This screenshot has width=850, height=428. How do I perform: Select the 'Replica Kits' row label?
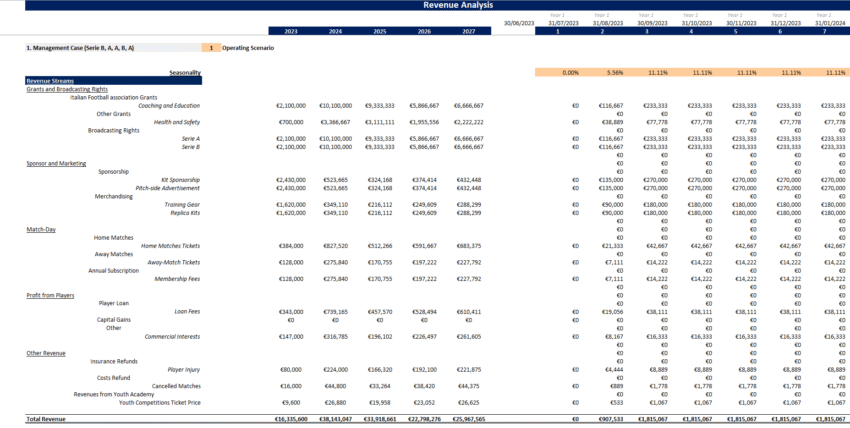tap(185, 213)
